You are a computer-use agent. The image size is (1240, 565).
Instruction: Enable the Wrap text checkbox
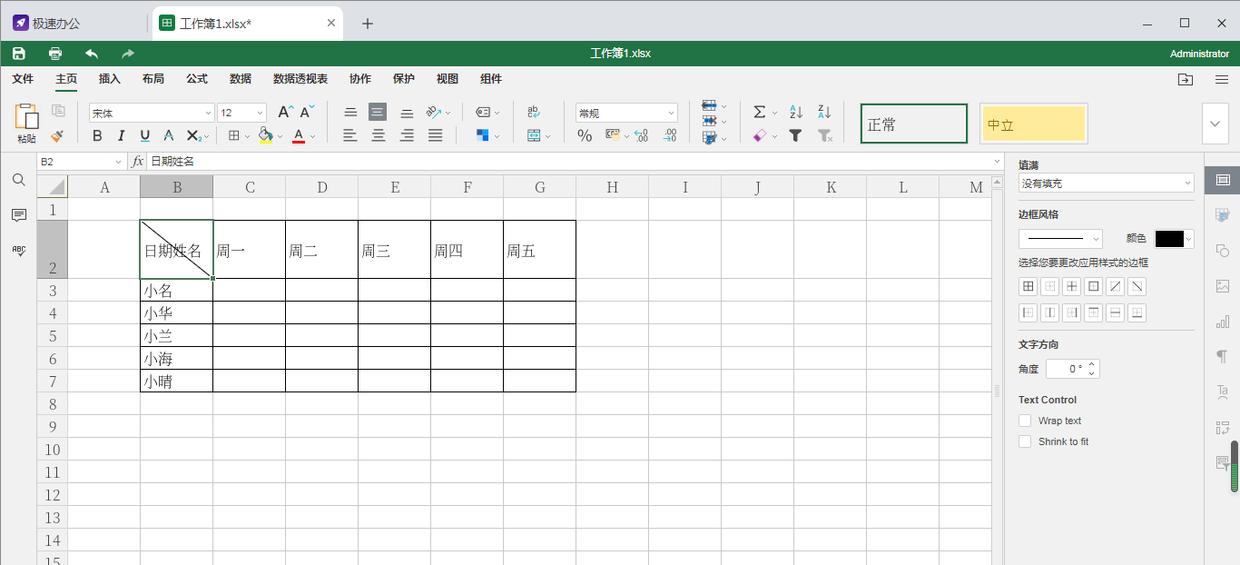[1025, 421]
